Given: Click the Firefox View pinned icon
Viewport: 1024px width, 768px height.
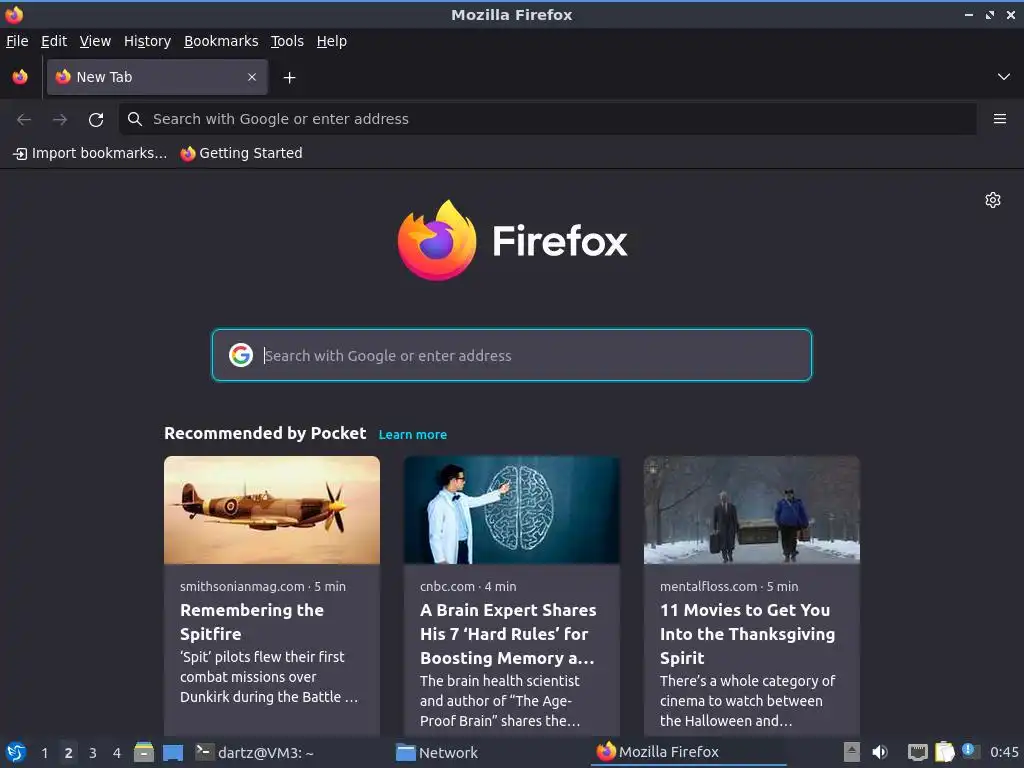Looking at the screenshot, I should 20,77.
